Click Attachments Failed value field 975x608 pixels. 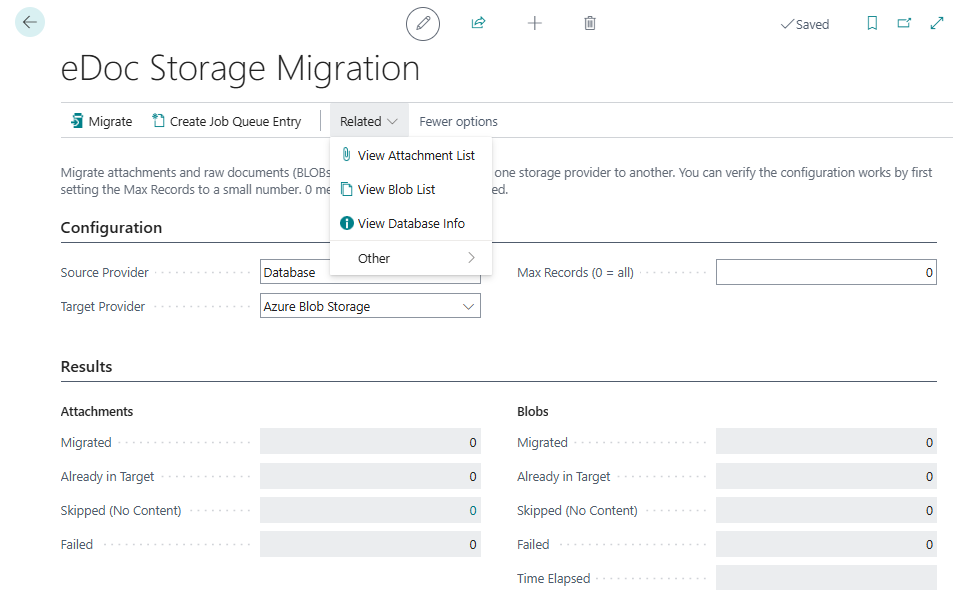point(370,544)
